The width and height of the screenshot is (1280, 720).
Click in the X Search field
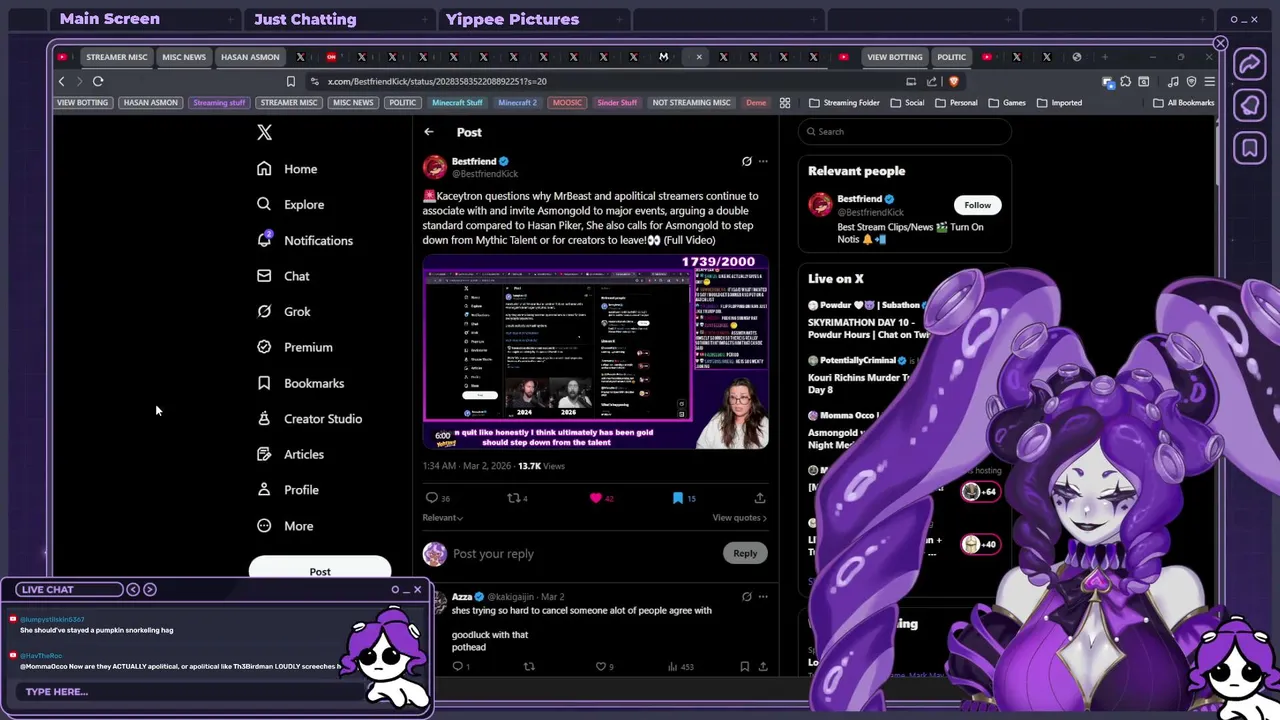[905, 131]
